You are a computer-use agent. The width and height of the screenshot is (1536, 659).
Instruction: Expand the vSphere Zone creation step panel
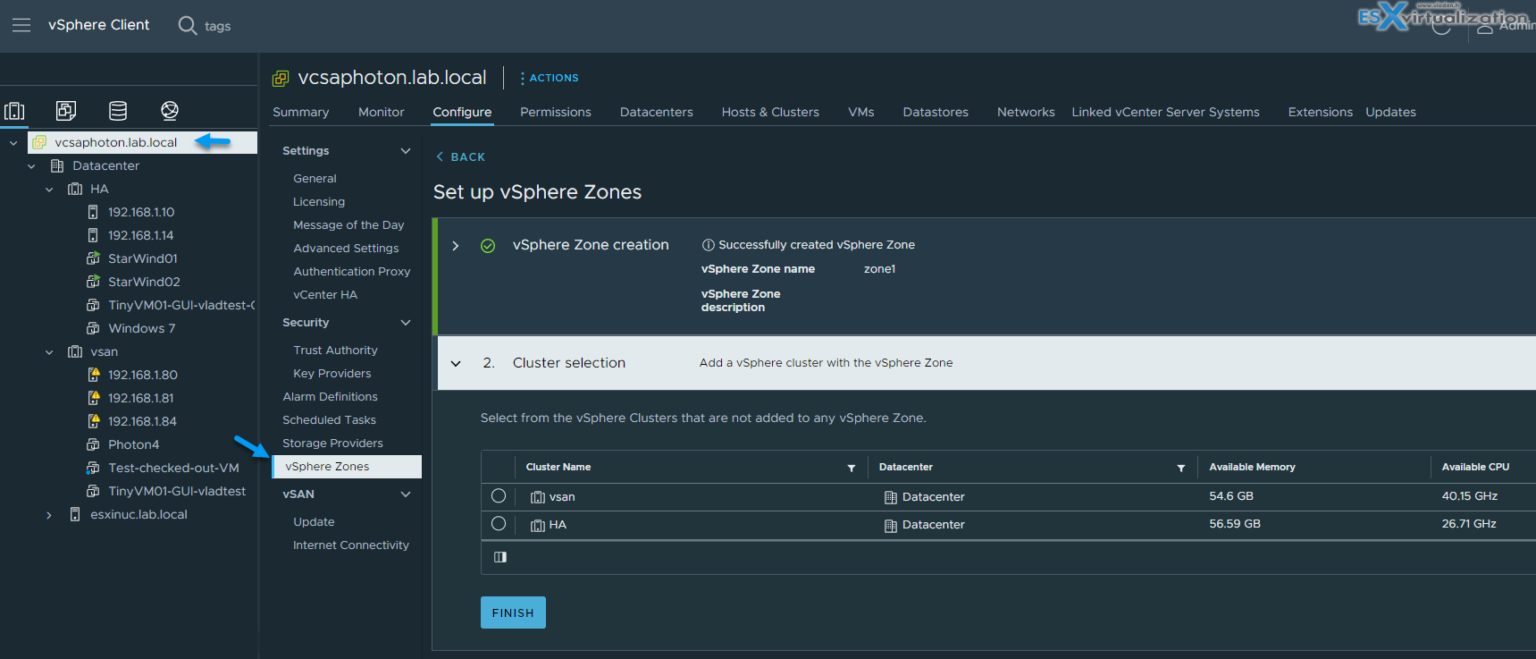pos(456,244)
